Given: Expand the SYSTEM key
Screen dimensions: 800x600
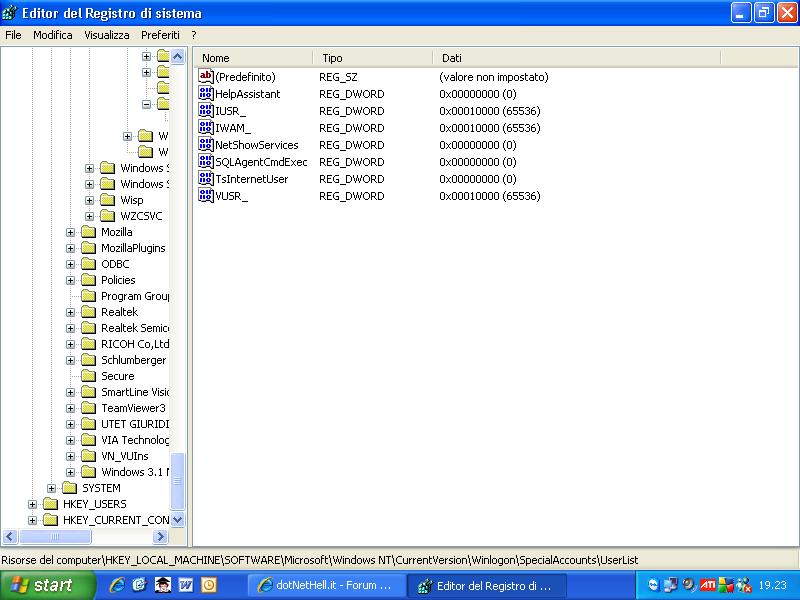Looking at the screenshot, I should click(52, 488).
